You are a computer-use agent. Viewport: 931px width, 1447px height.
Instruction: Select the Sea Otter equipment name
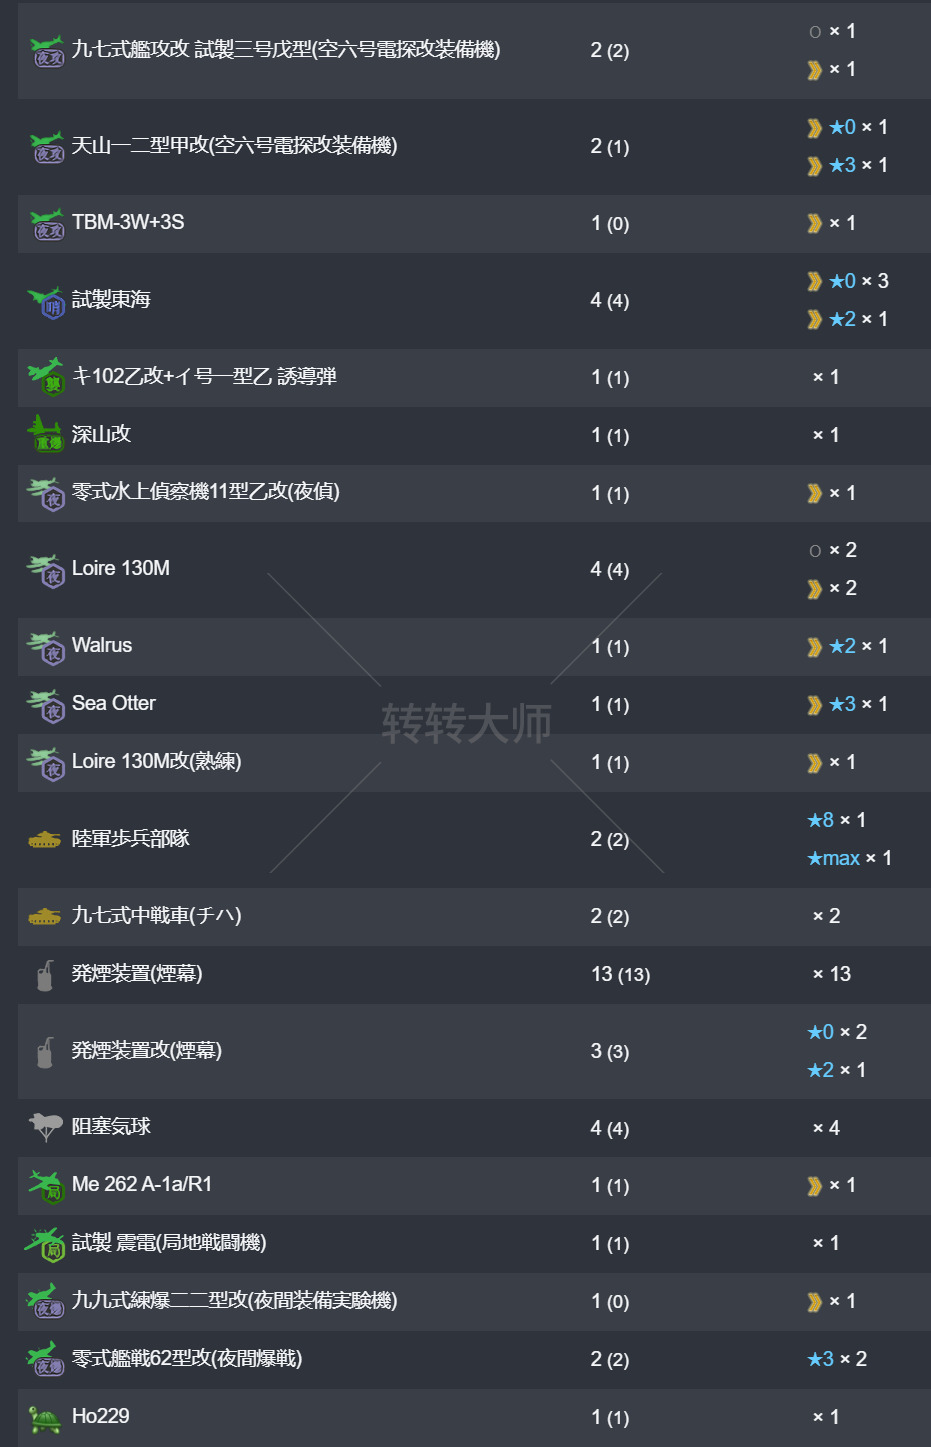tap(114, 703)
